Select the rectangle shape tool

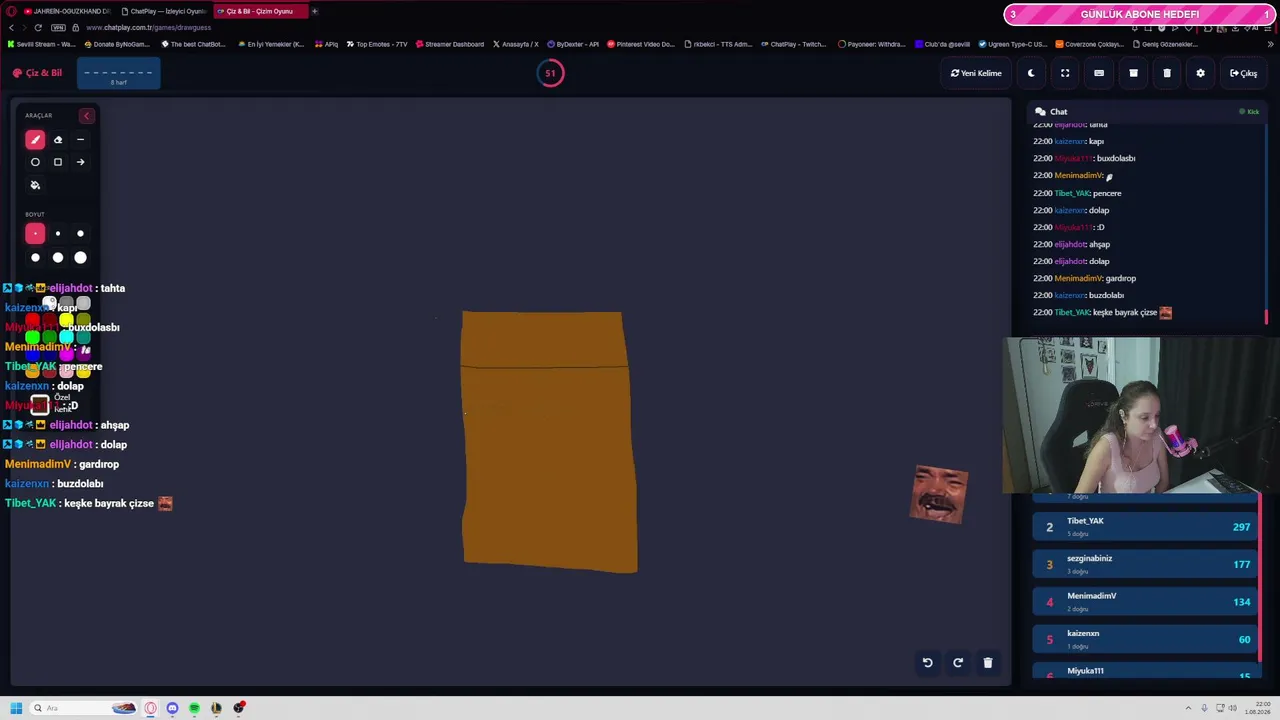pyautogui.click(x=58, y=162)
